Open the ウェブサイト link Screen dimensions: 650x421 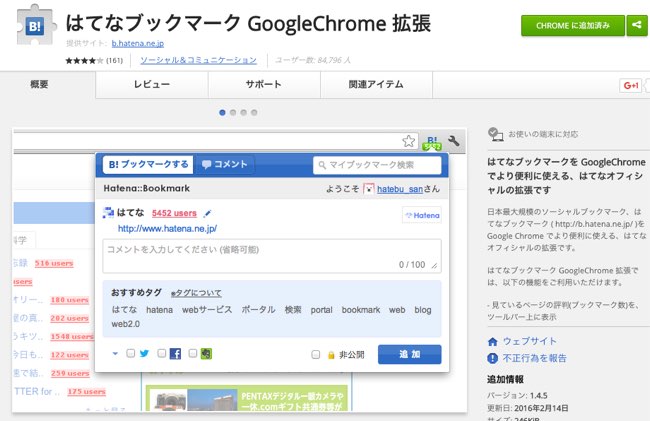[x=529, y=341]
